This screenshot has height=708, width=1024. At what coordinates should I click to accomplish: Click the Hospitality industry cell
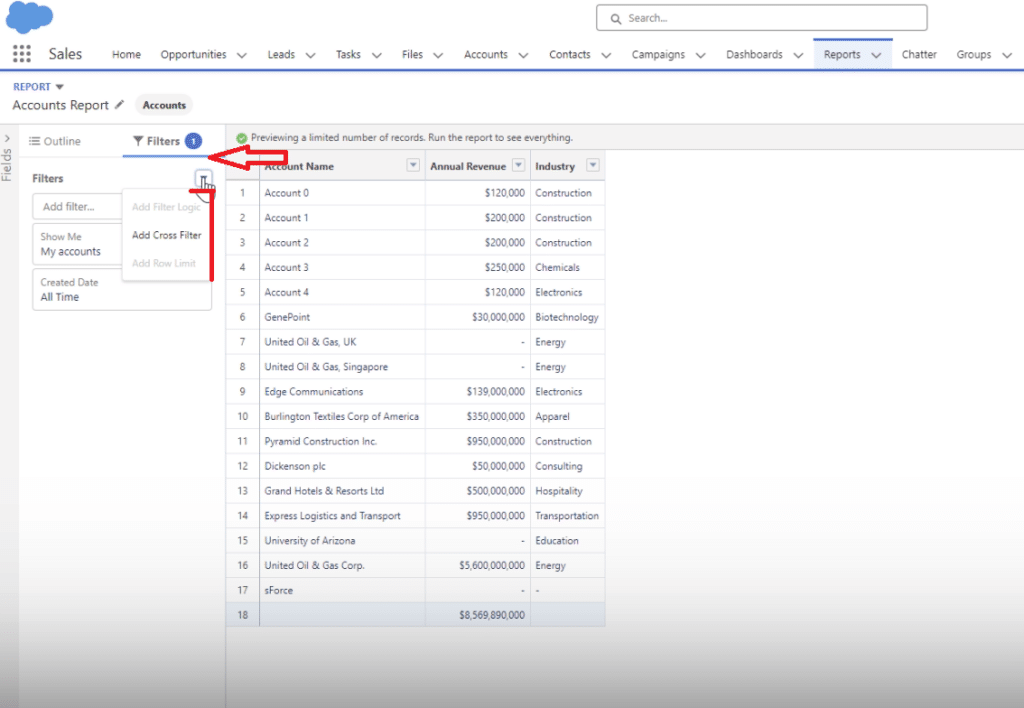click(568, 491)
